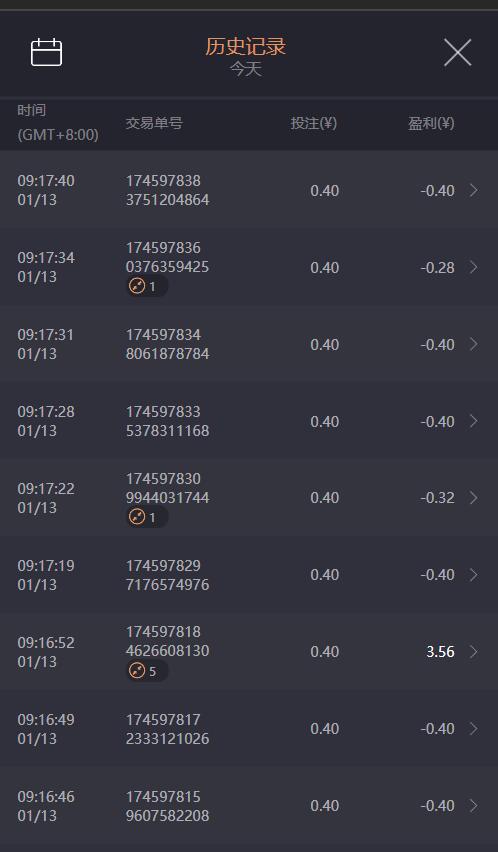Expand details arrow for 09:17:31 record
498x852 pixels.
pos(474,344)
